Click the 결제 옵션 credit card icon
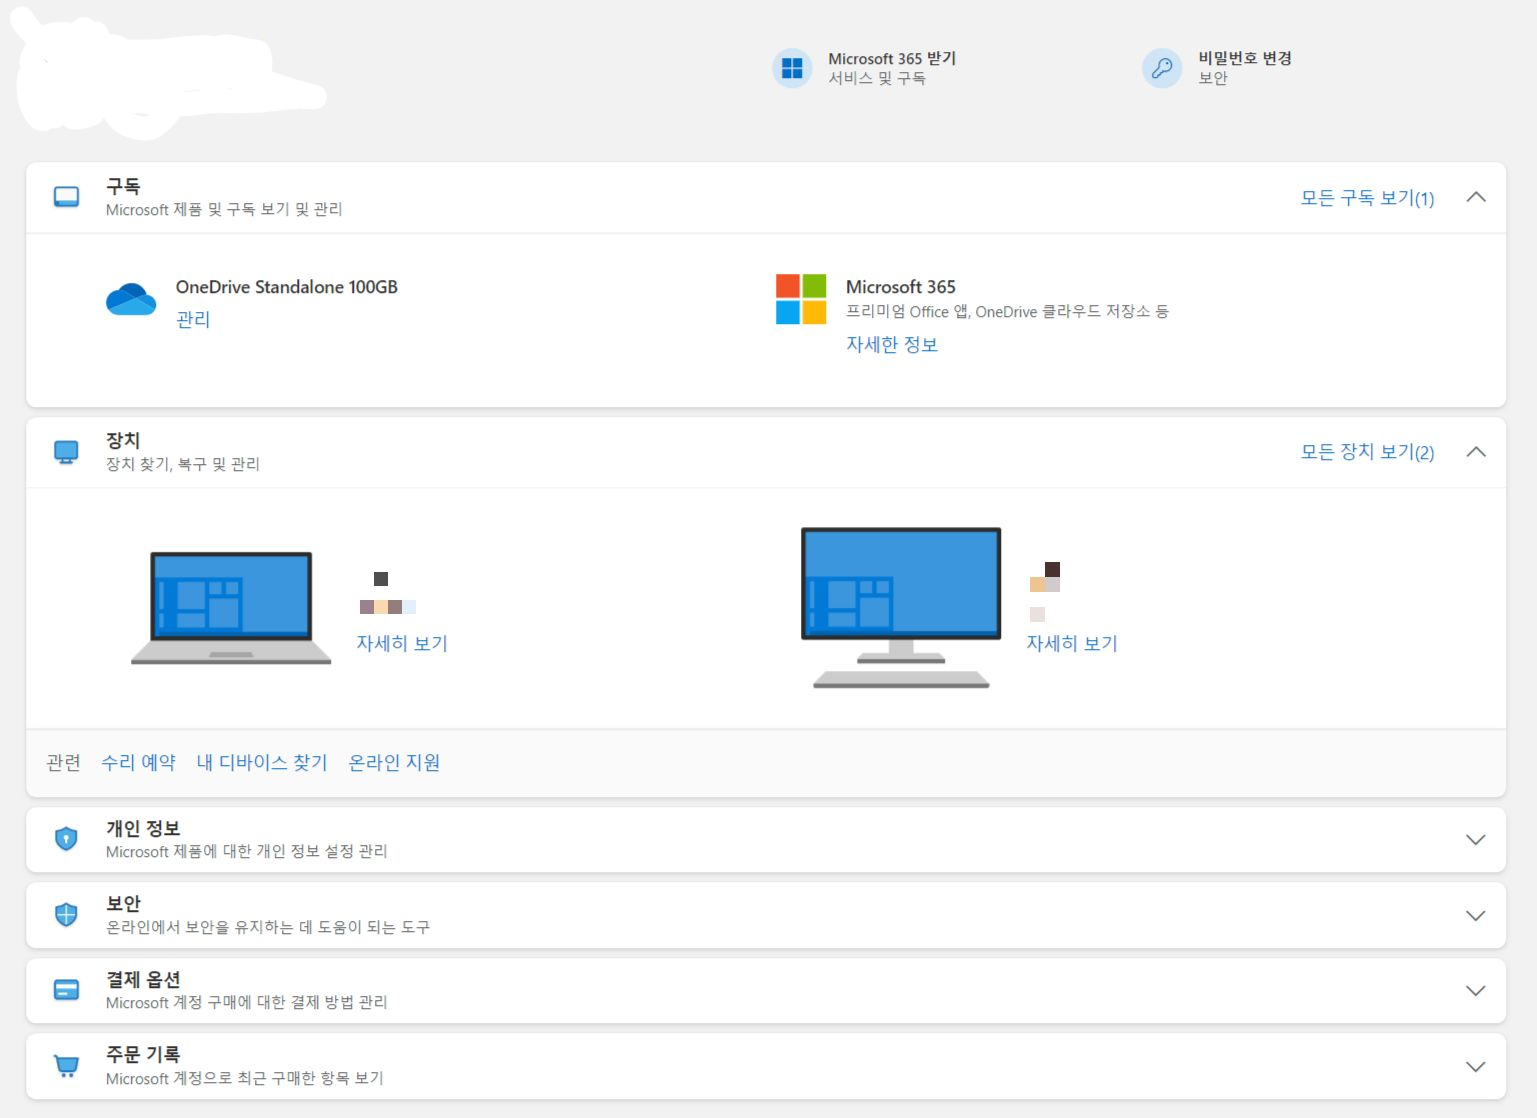1537x1118 pixels. [x=66, y=990]
